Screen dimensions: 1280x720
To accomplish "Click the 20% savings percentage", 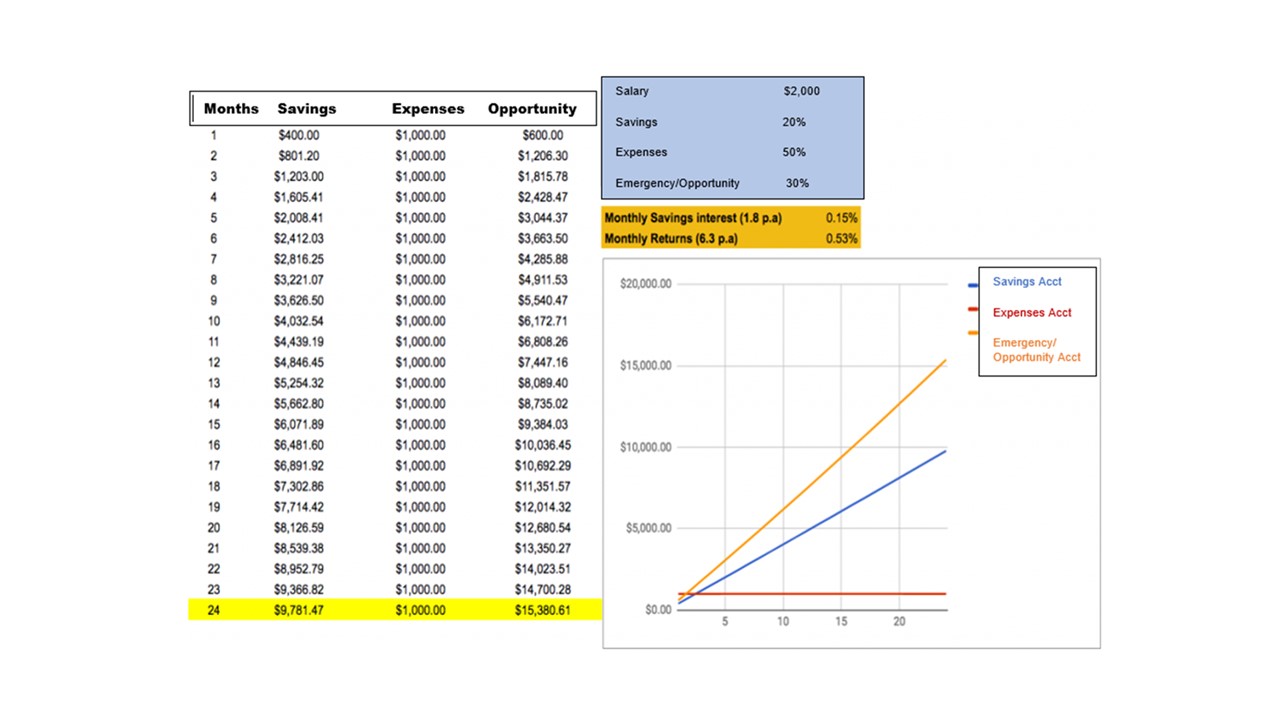I will click(794, 122).
